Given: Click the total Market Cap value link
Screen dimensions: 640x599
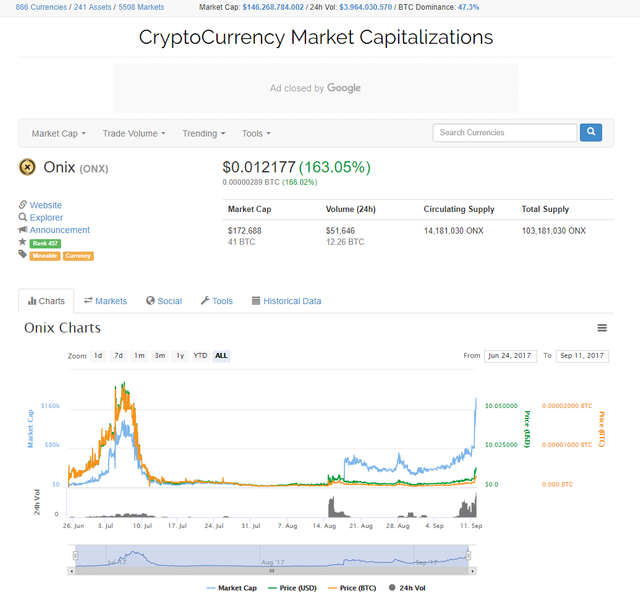Looking at the screenshot, I should (273, 7).
